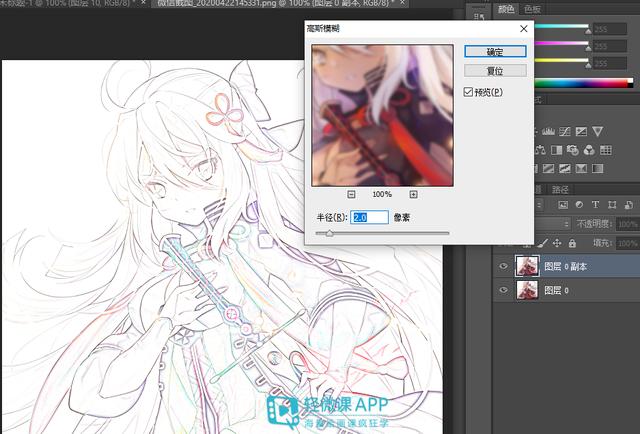Lock all with the padlock icon
The width and height of the screenshot is (640, 434).
pos(572,243)
